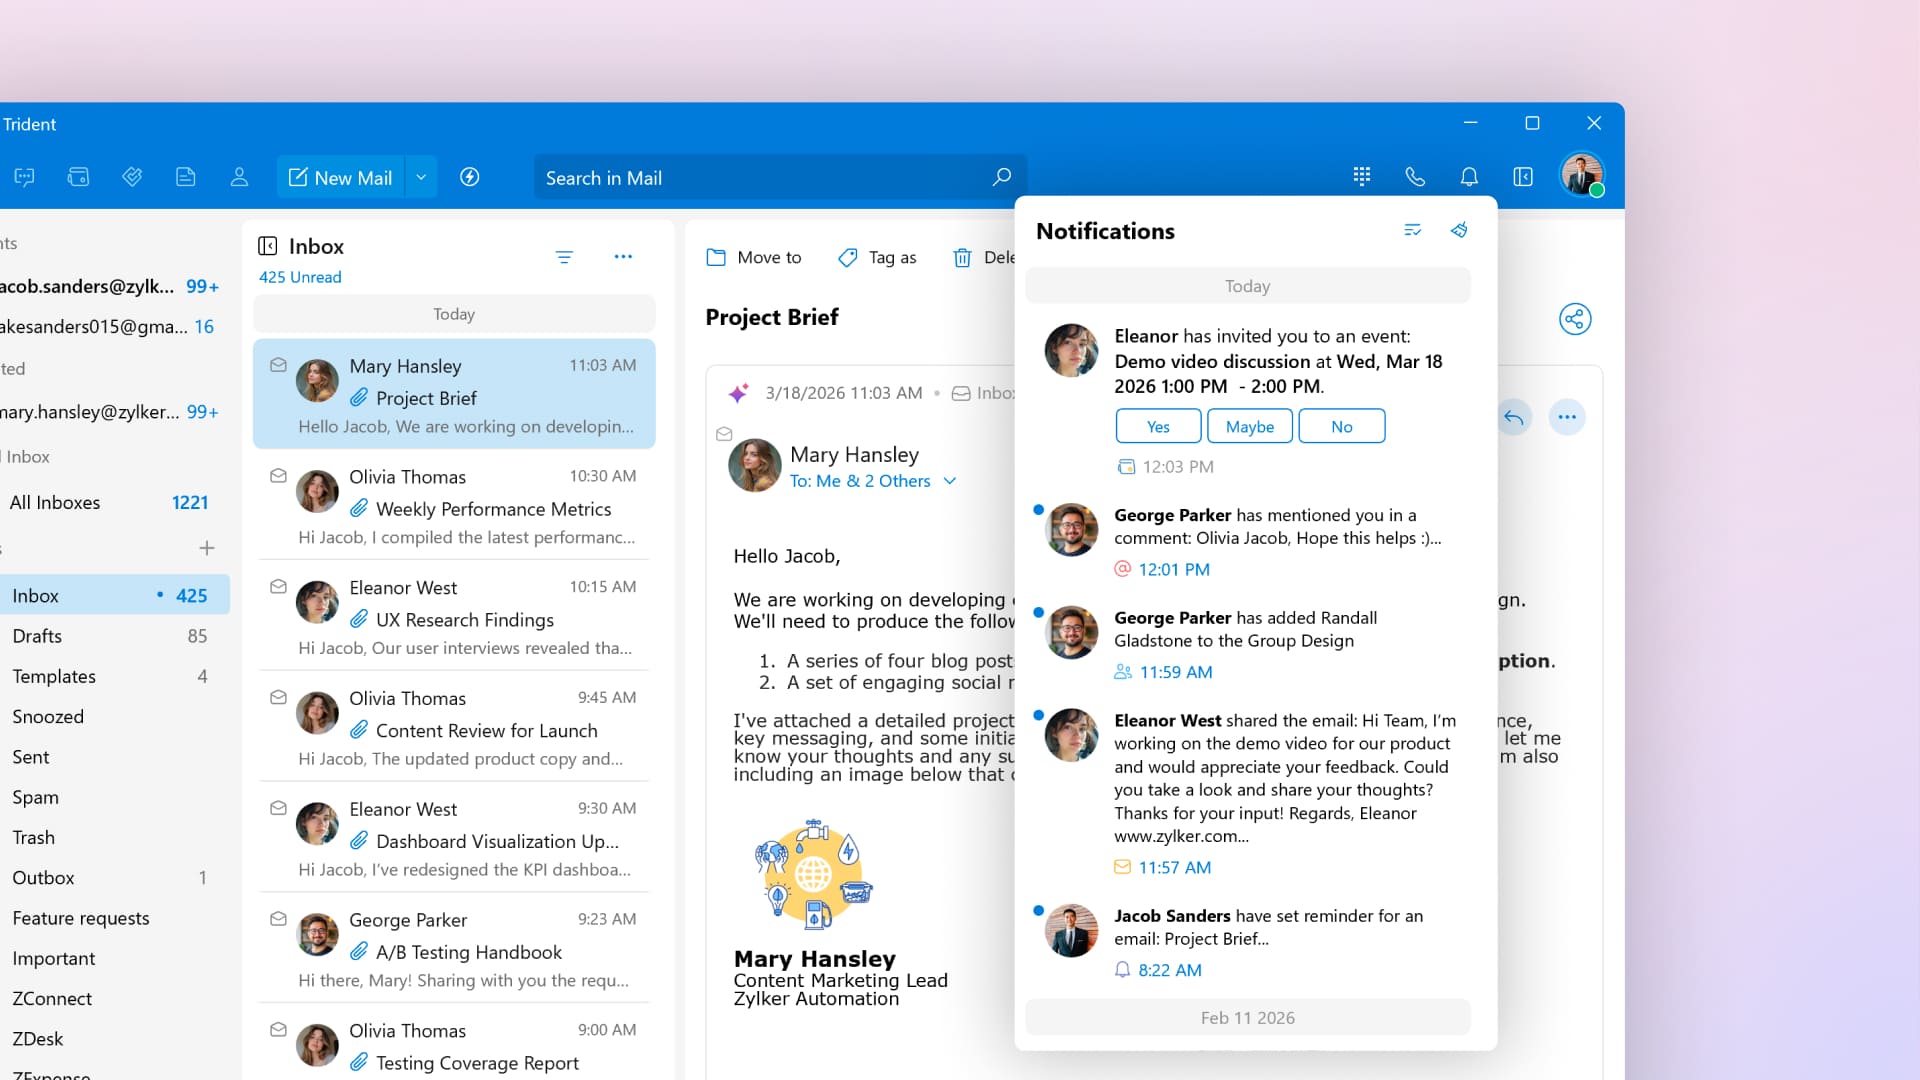The height and width of the screenshot is (1080, 1920).
Task: Click the share icon for Project Brief
Action: 1574,319
